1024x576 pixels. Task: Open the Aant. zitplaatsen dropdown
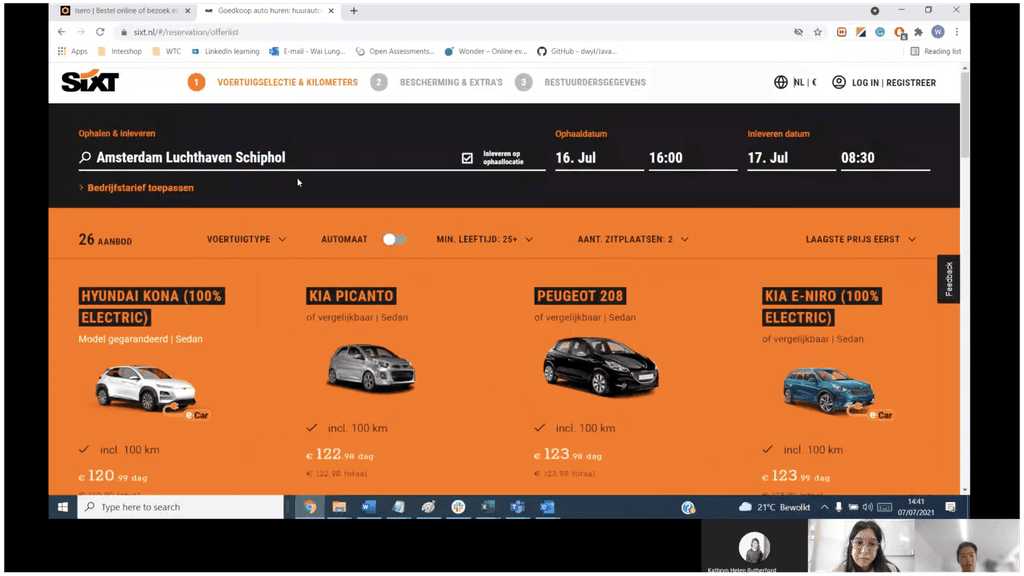coord(633,240)
